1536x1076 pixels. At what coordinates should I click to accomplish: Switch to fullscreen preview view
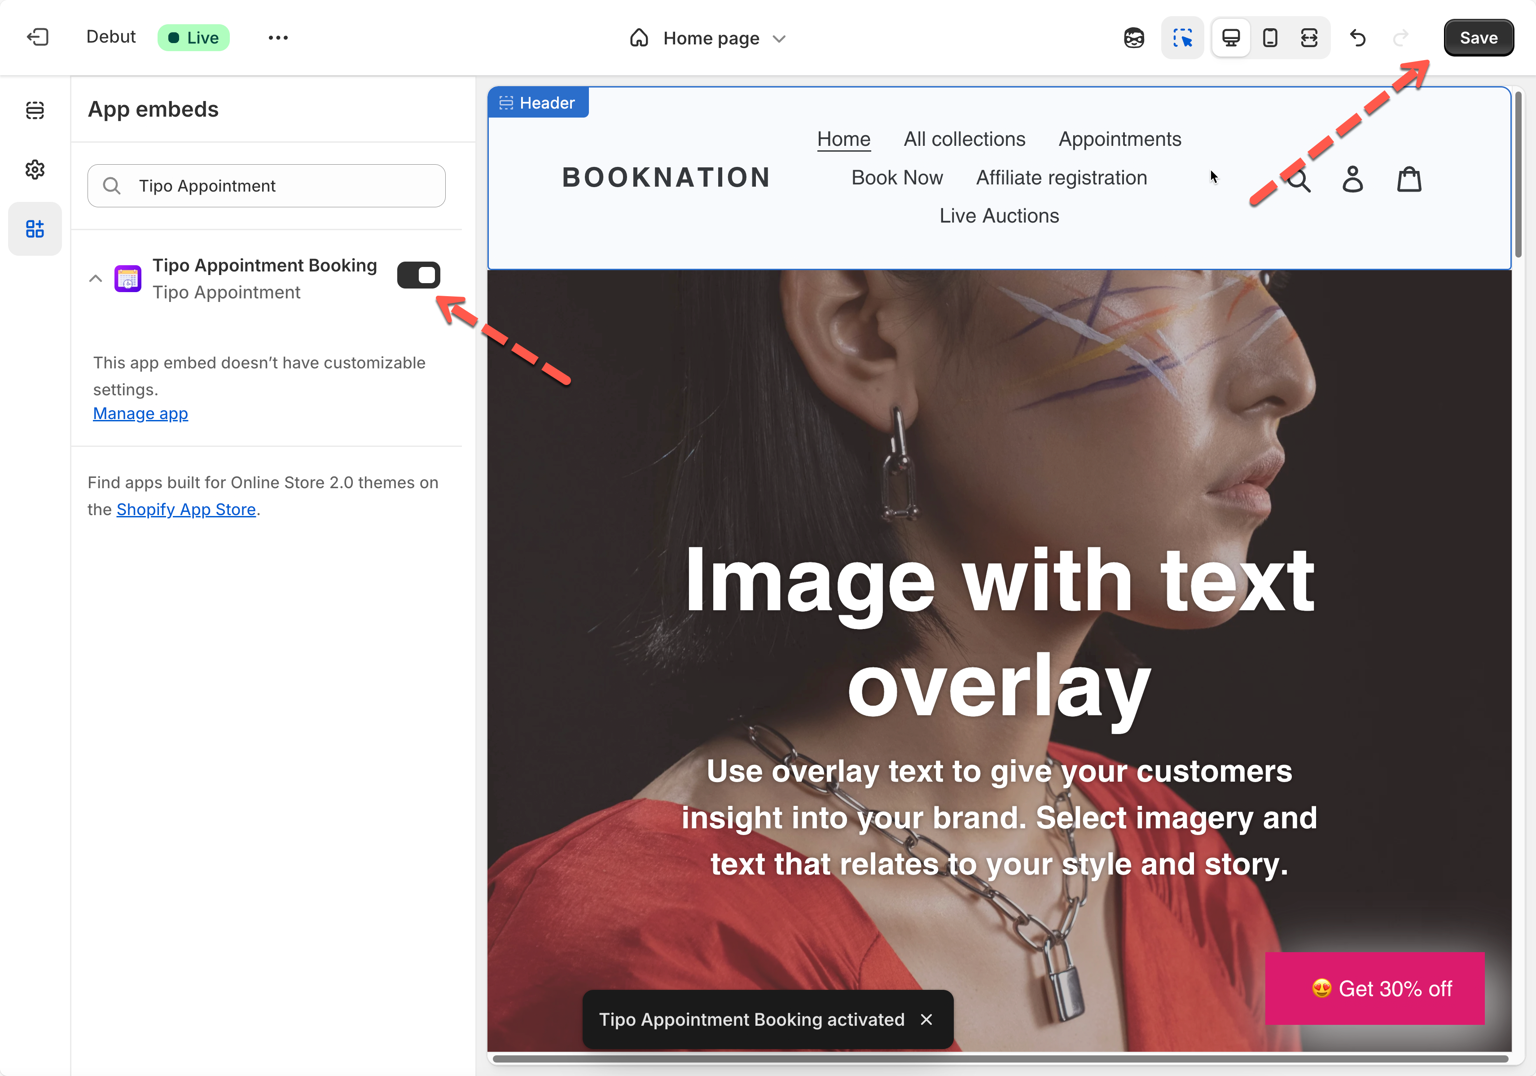tap(1309, 38)
